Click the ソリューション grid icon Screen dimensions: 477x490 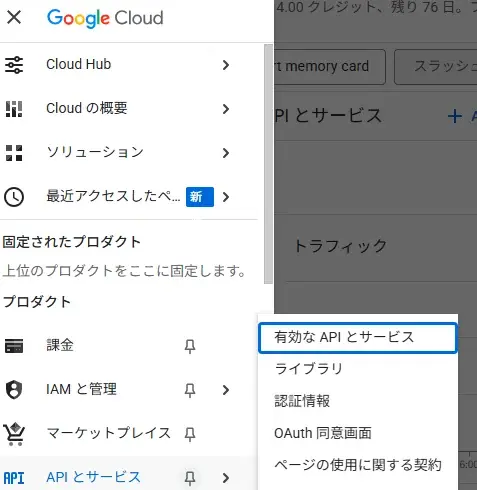14,153
